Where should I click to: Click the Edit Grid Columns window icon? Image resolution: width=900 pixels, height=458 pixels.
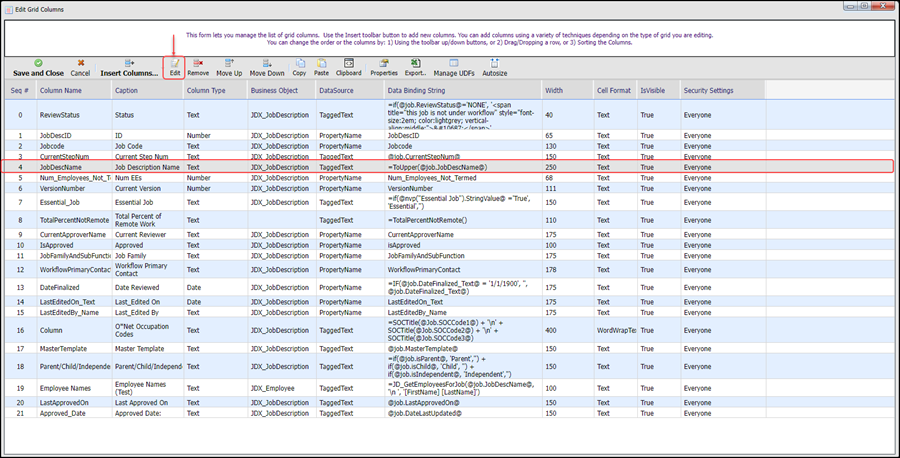click(x=9, y=9)
